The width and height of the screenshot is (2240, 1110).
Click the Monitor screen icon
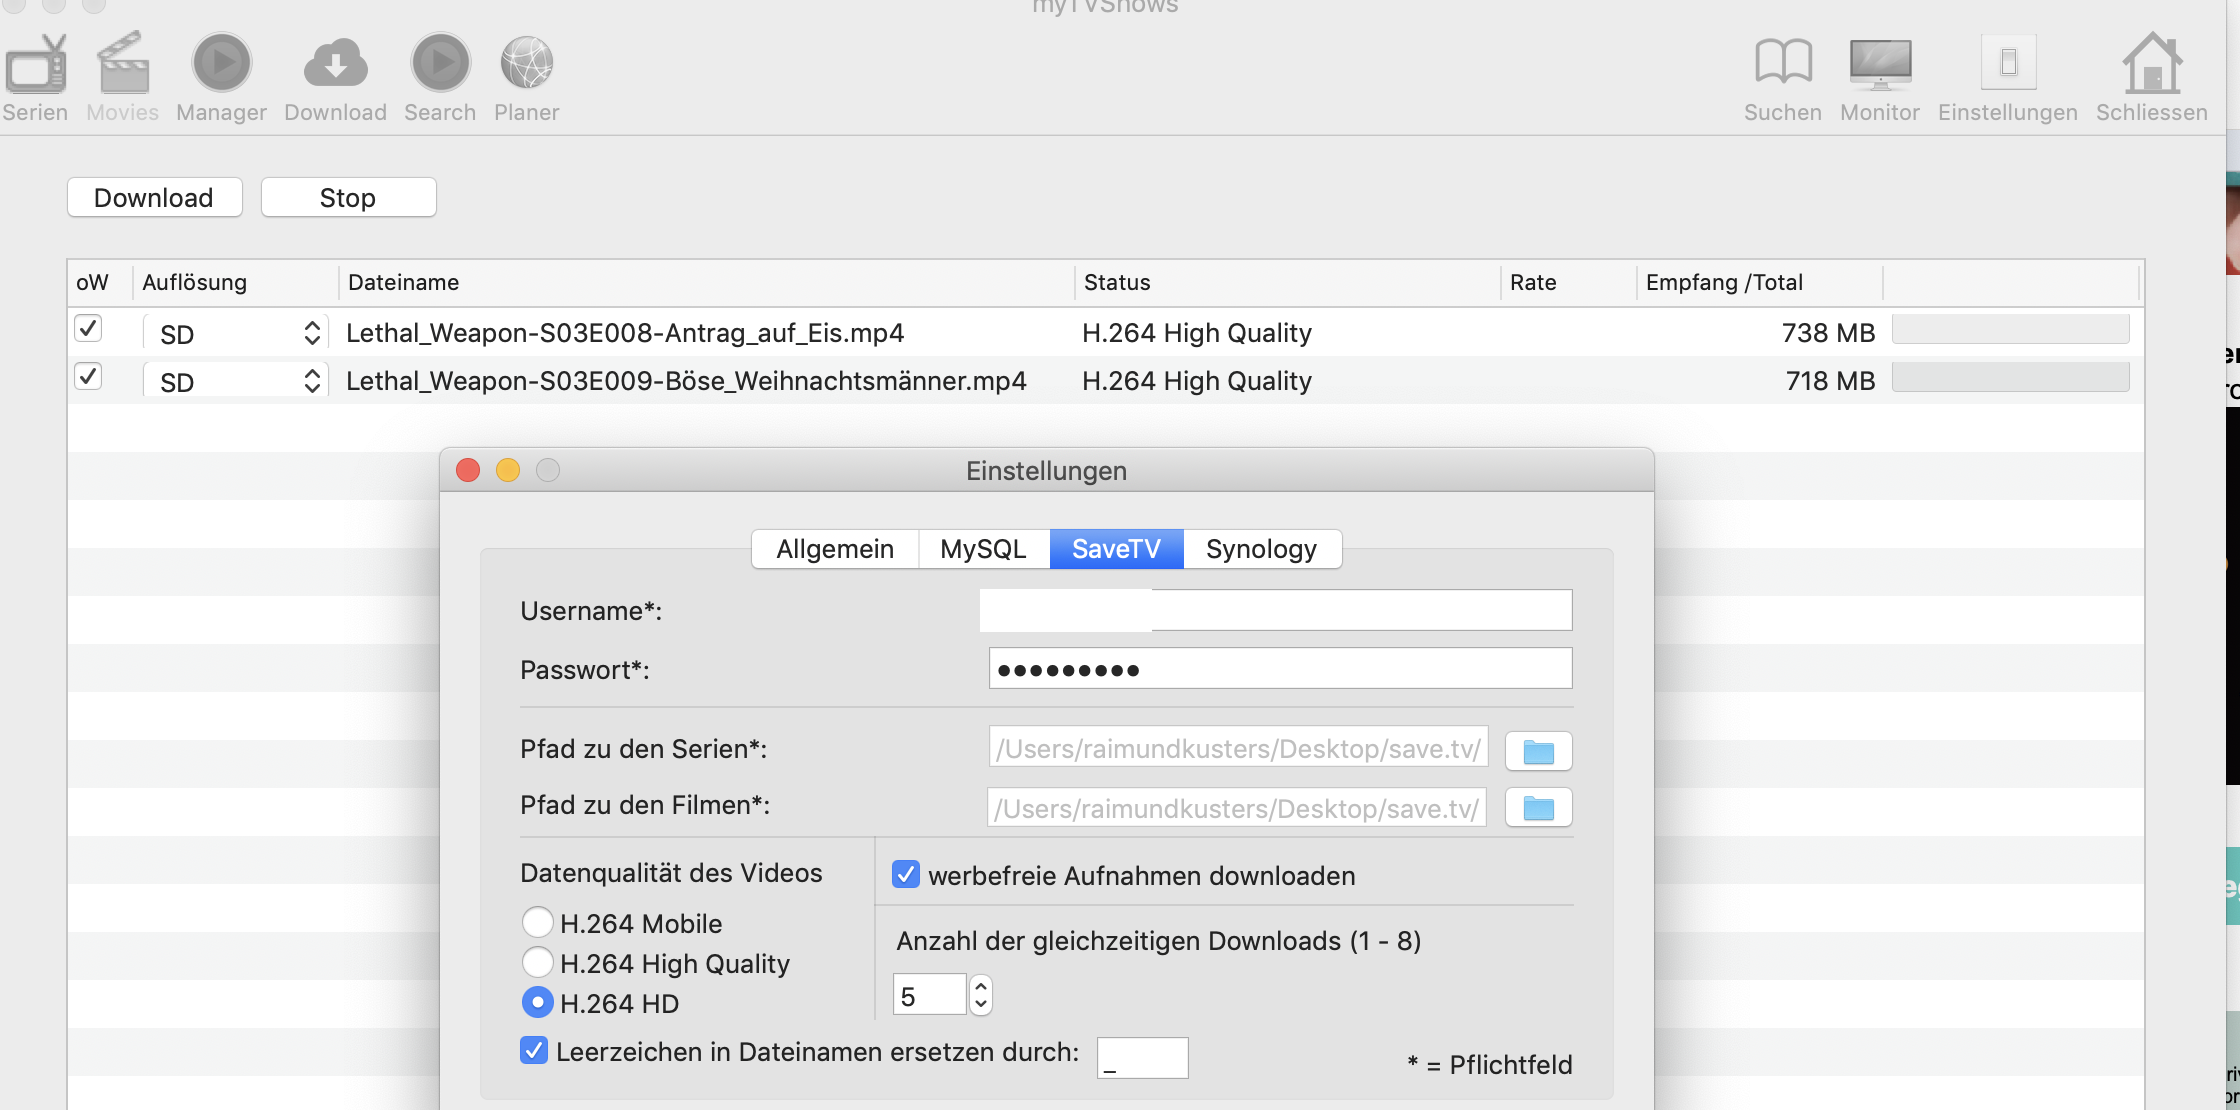point(1879,62)
